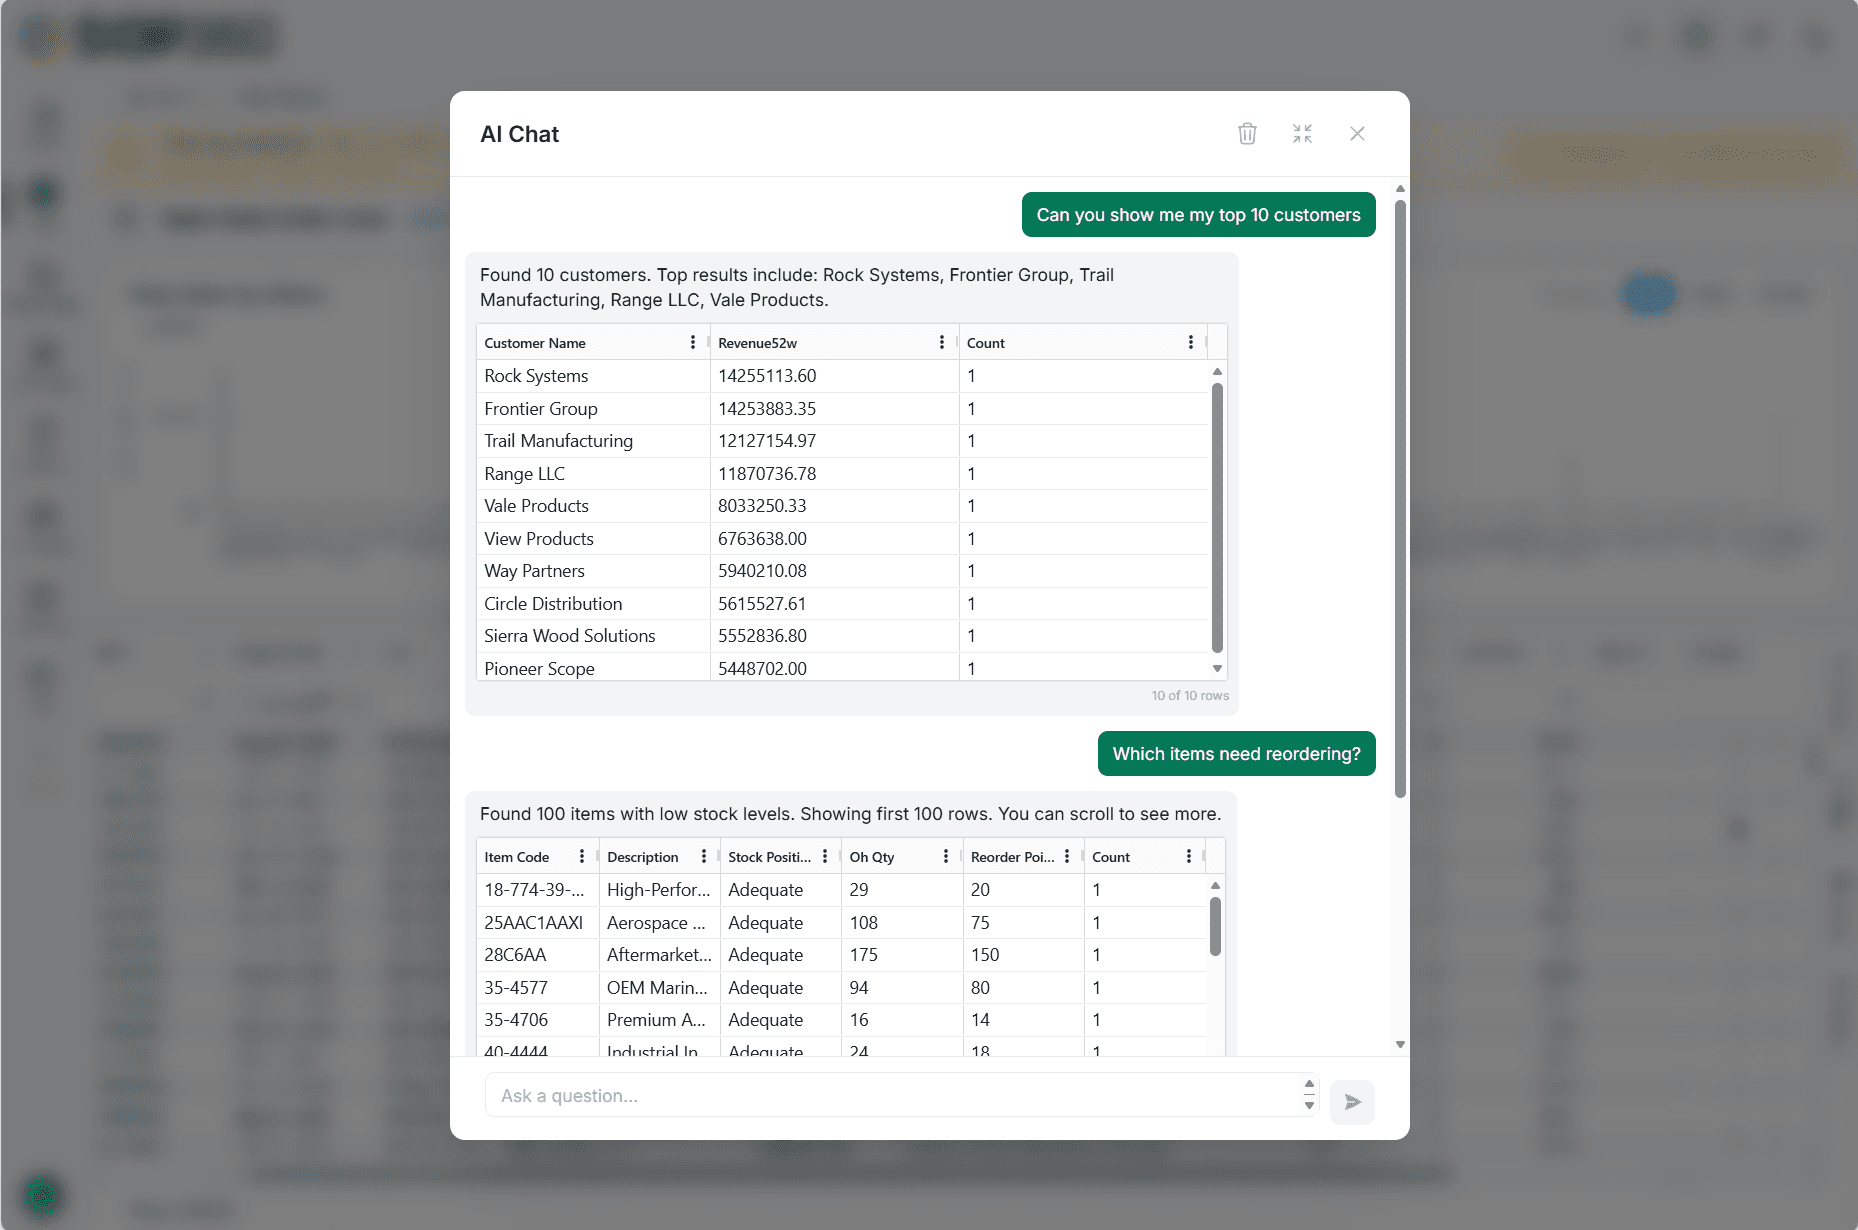Click the input field up stepper arrow

coord(1309,1084)
